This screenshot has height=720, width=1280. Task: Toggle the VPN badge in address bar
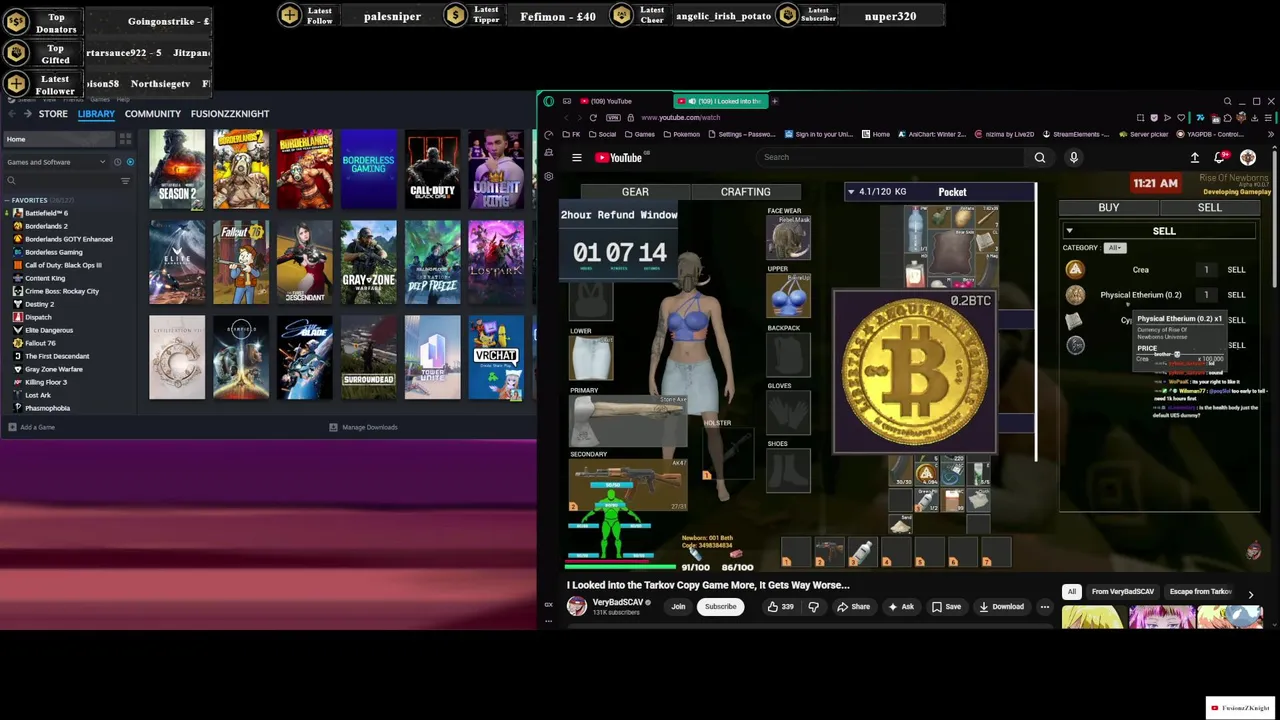coord(613,117)
